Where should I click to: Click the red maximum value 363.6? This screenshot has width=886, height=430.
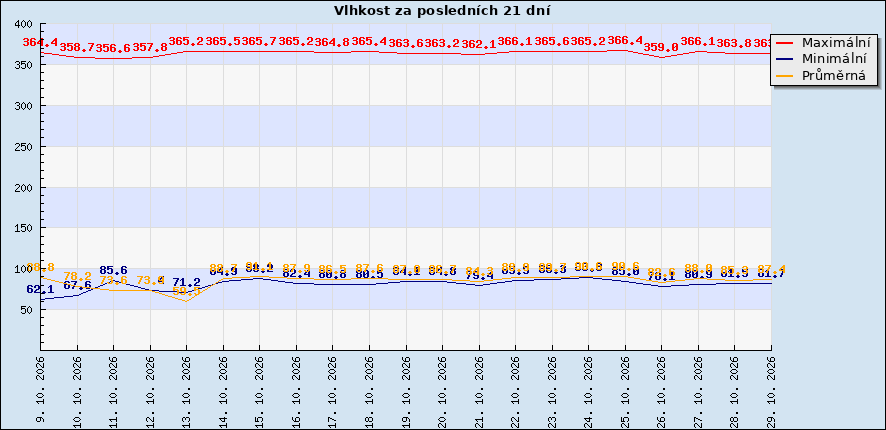pos(406,43)
